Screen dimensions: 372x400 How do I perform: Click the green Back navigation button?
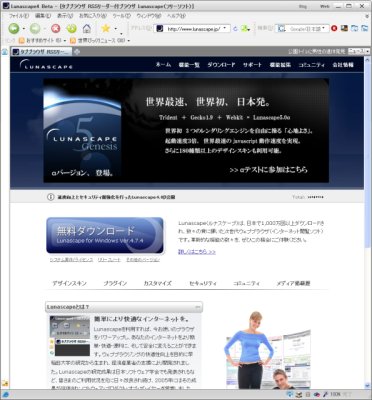14,29
